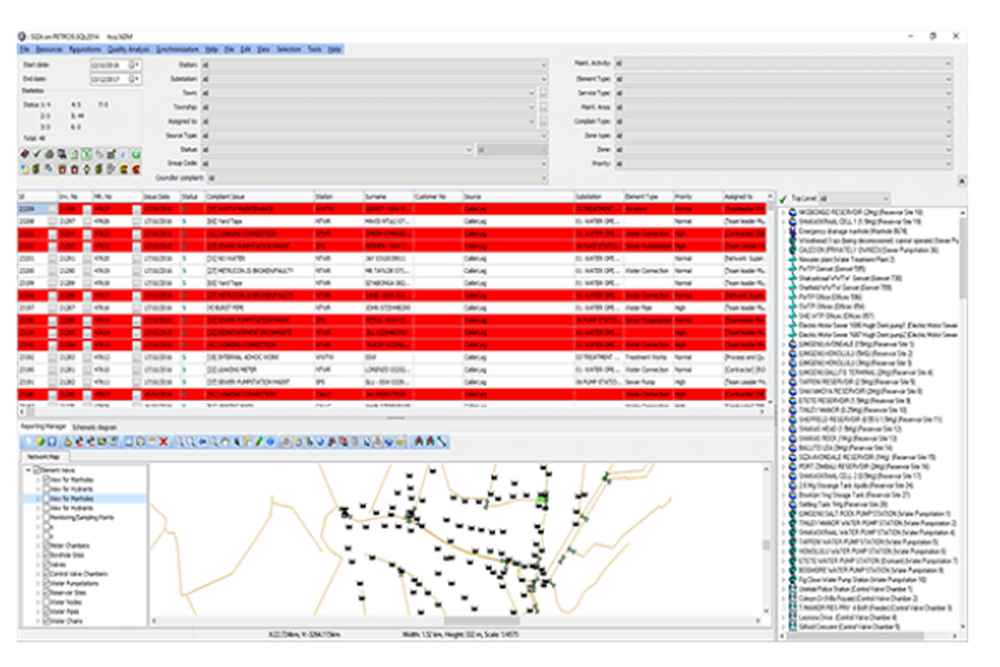Click the yellow folder icon near map toolbar end
This screenshot has width=1000, height=667.
(400, 441)
